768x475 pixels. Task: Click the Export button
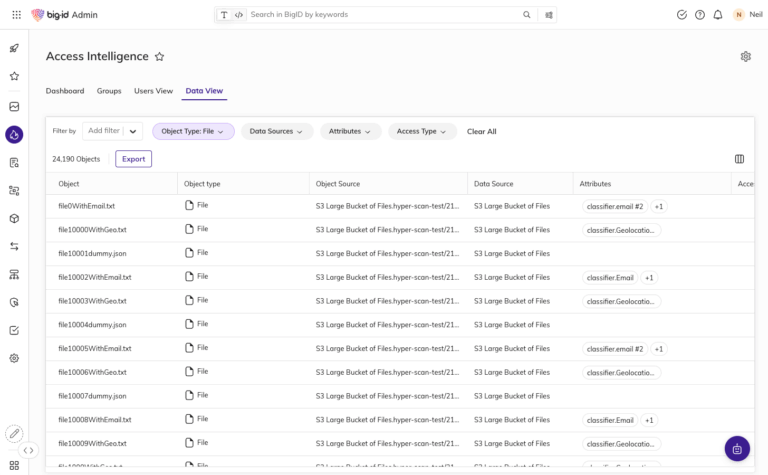133,159
